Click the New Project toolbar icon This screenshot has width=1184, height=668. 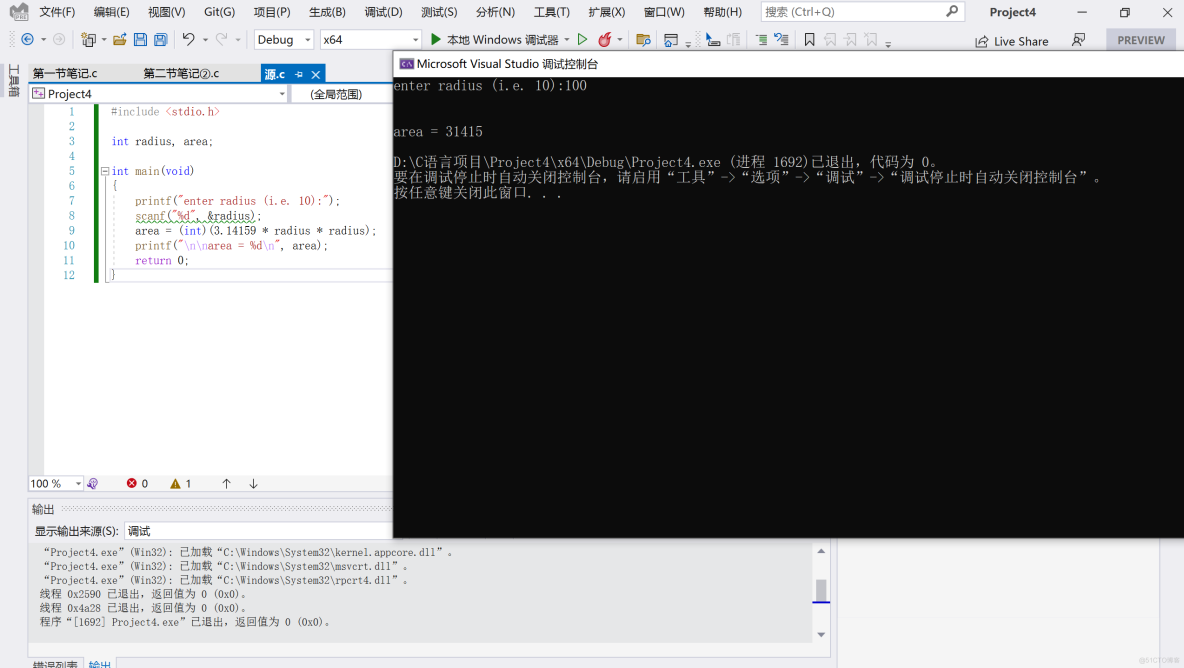pyautogui.click(x=88, y=39)
